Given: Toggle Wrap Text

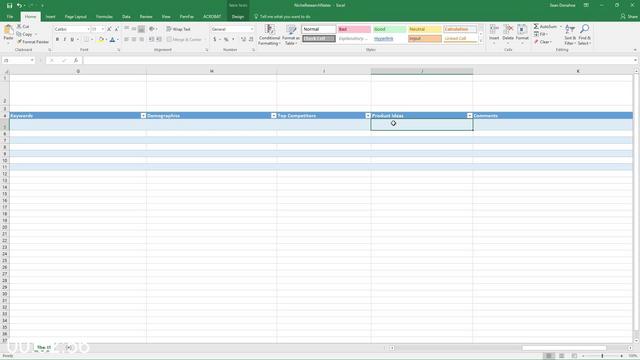Looking at the screenshot, I should (x=178, y=29).
